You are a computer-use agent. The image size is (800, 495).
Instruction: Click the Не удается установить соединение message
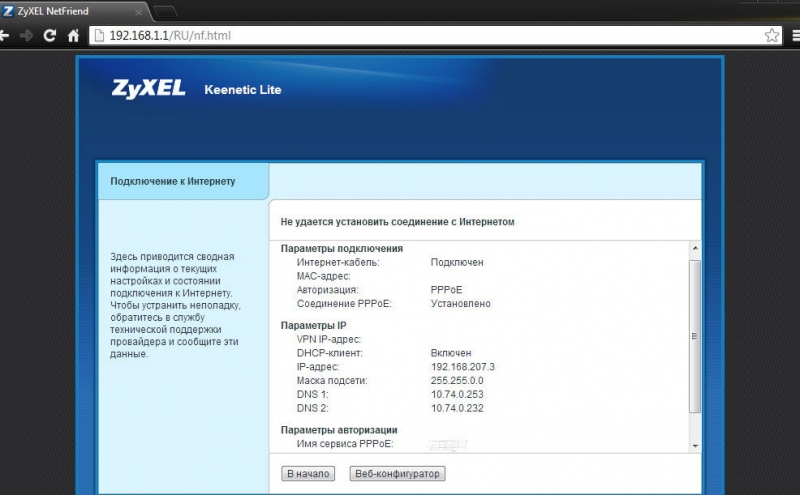coord(397,222)
